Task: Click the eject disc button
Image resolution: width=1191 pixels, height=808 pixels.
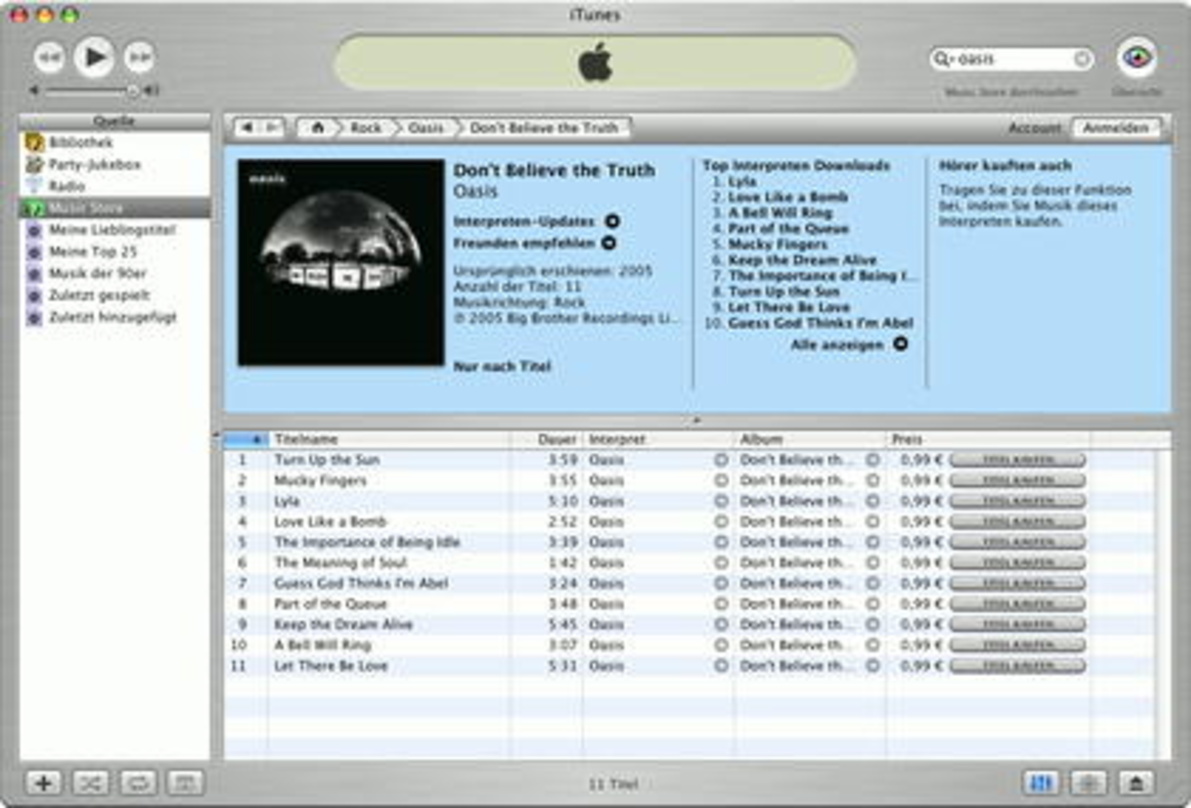Action: (x=1136, y=783)
